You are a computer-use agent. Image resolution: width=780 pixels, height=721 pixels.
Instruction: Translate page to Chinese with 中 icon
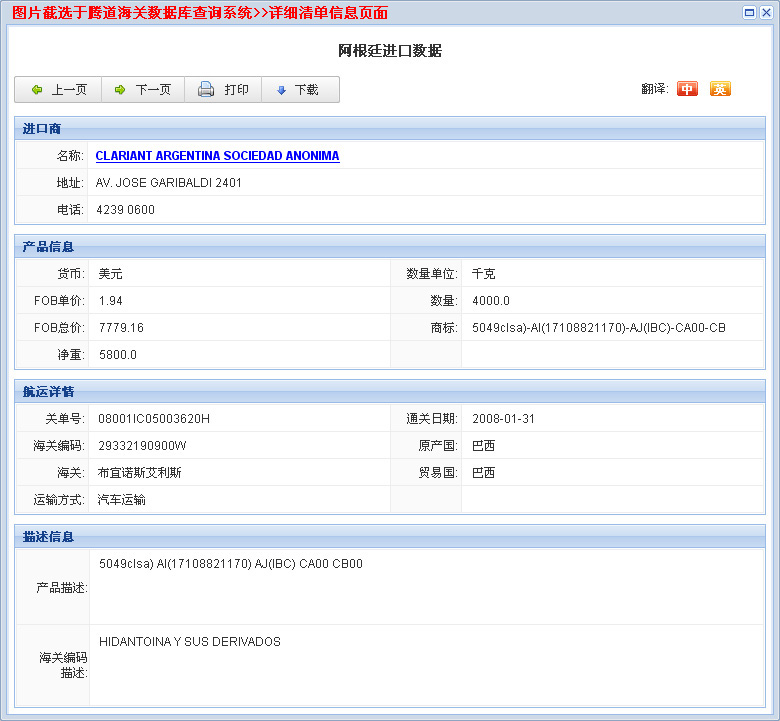tap(687, 89)
